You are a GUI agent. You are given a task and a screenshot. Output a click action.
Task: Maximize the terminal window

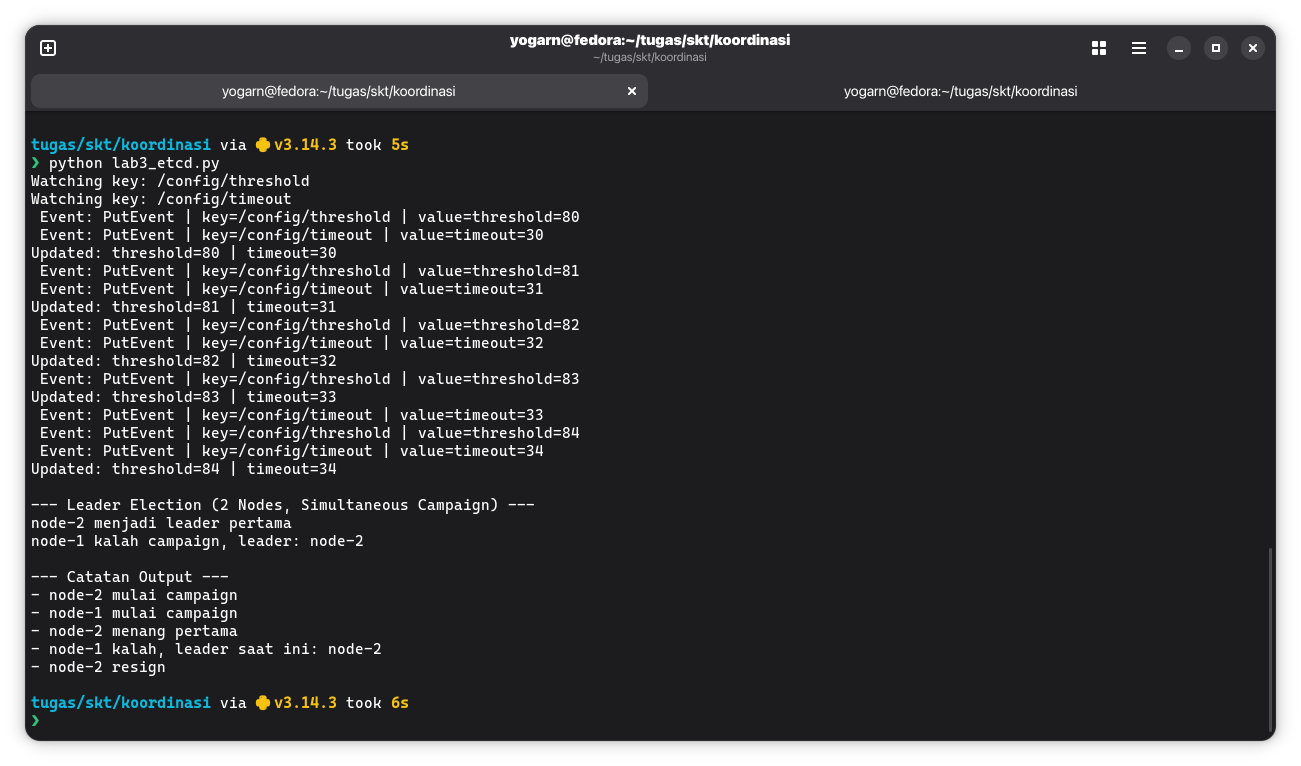(1216, 48)
